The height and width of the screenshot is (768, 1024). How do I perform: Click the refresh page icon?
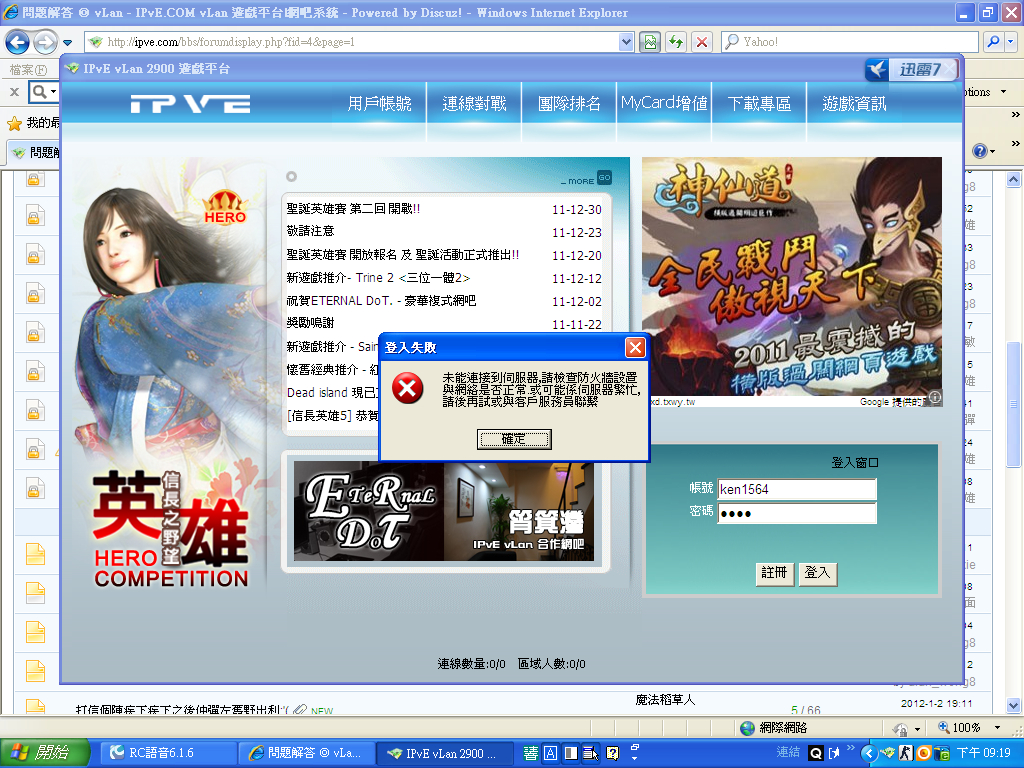[676, 42]
